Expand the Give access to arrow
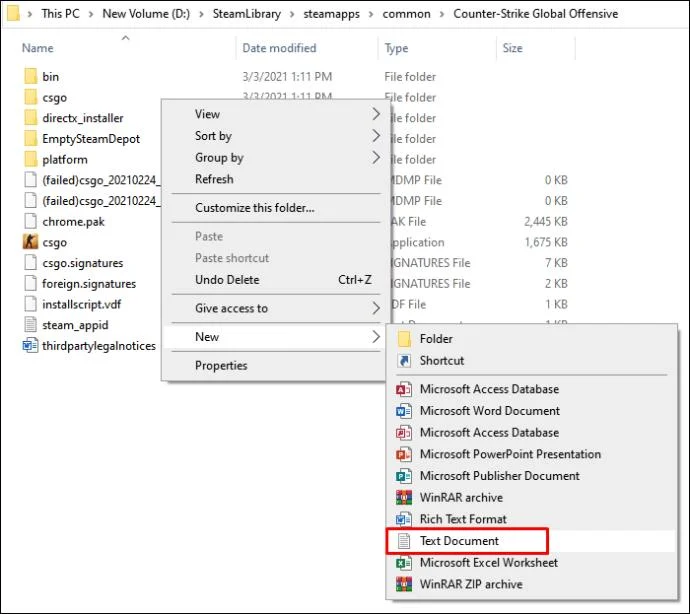Image resolution: width=690 pixels, height=614 pixels. tap(376, 308)
